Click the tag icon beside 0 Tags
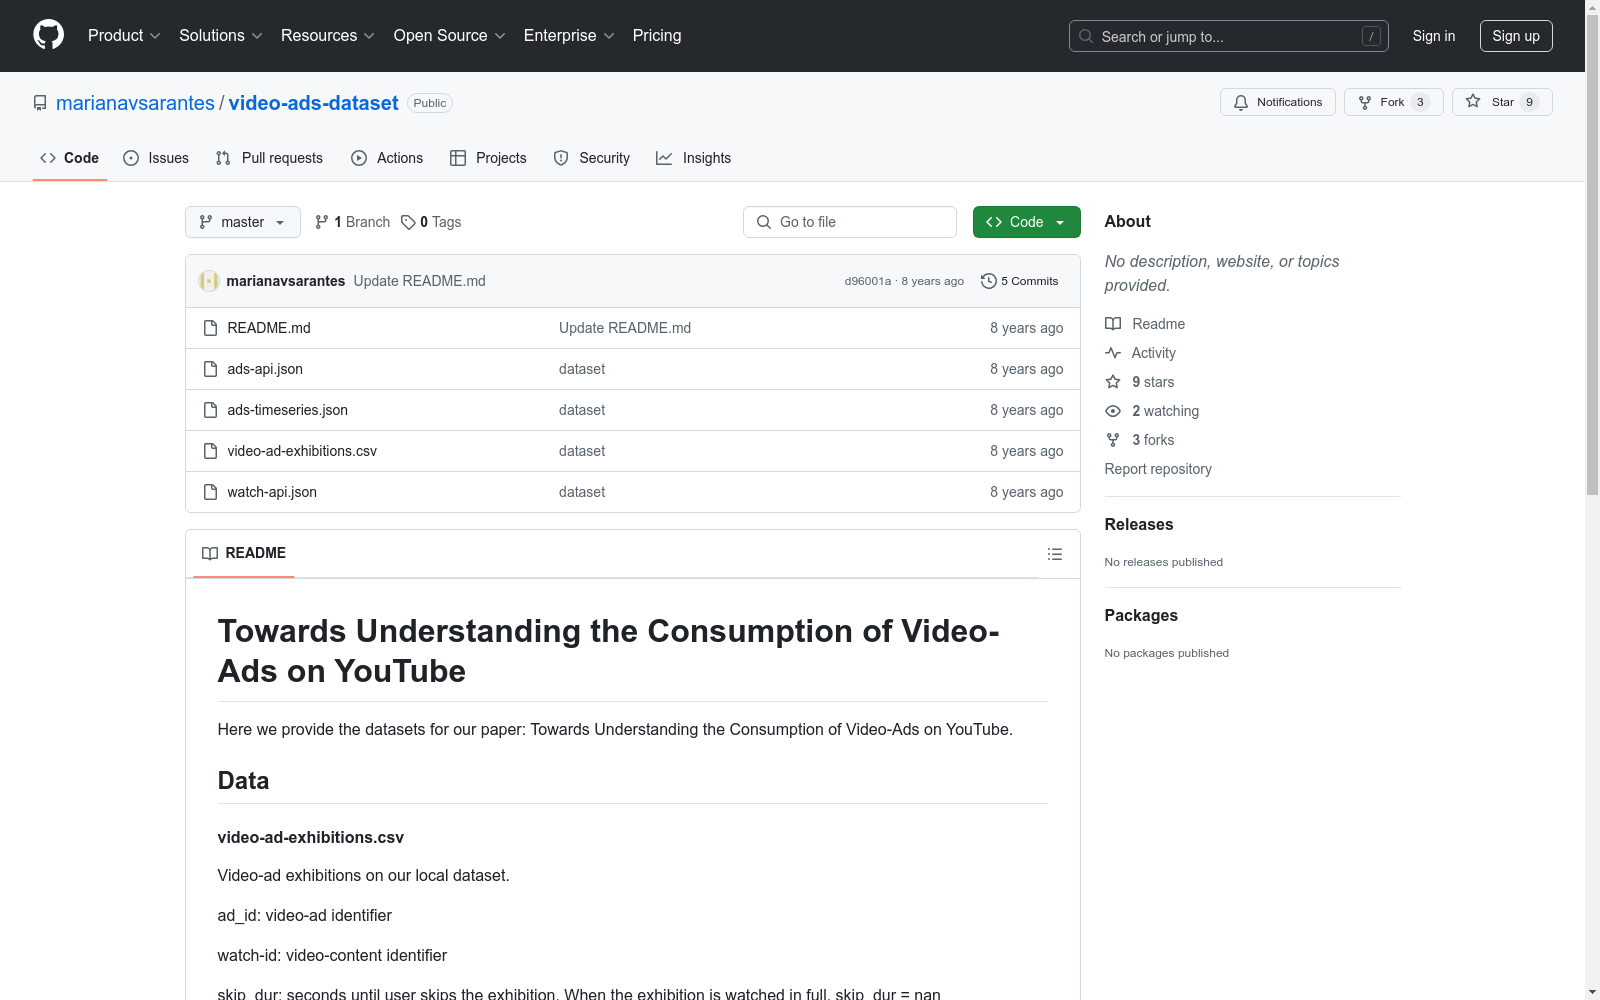Viewport: 1600px width, 1000px height. (x=408, y=222)
